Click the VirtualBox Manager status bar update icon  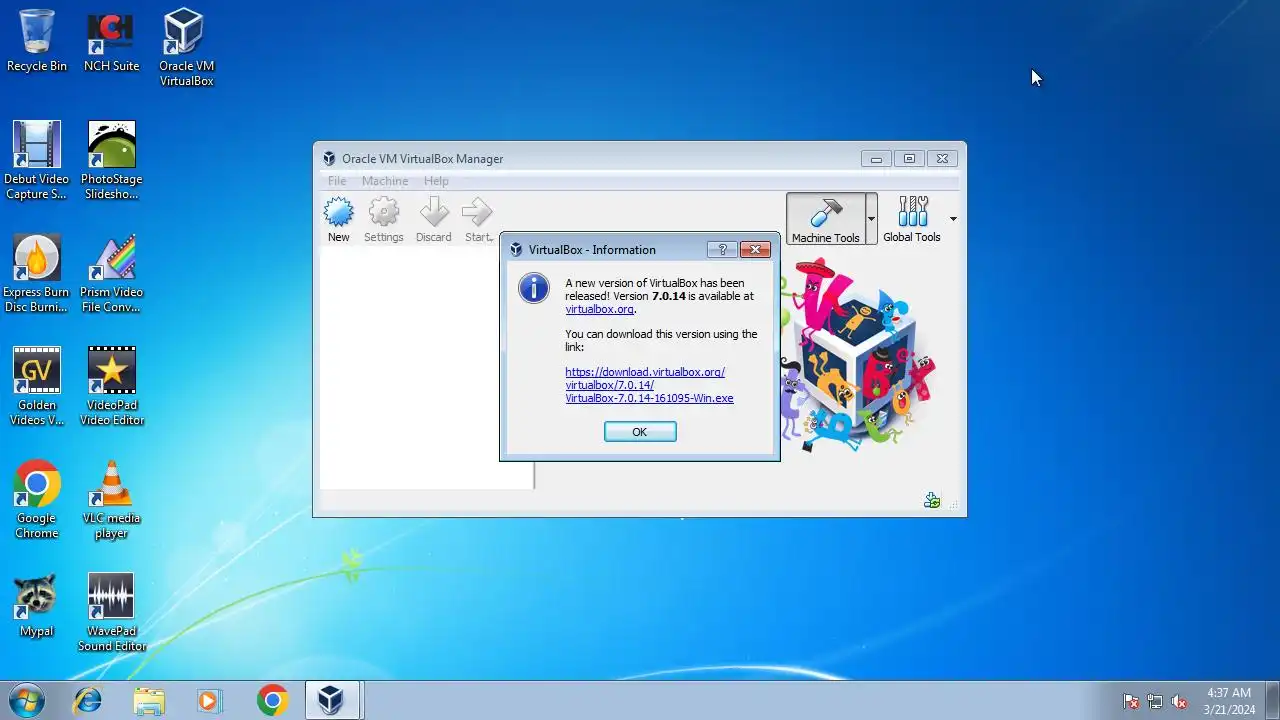tap(932, 501)
